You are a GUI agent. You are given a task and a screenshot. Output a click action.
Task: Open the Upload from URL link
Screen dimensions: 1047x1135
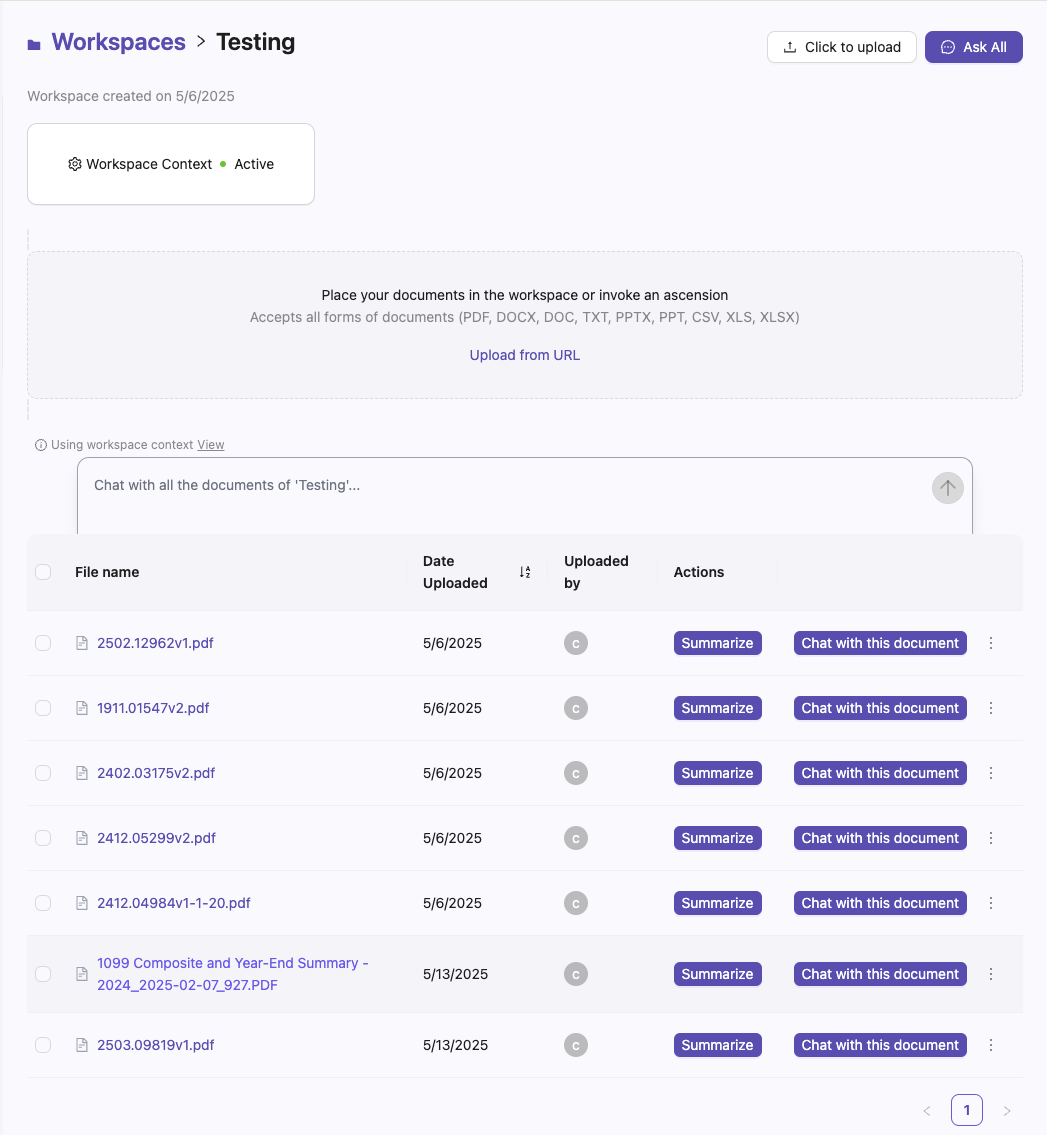(x=524, y=355)
